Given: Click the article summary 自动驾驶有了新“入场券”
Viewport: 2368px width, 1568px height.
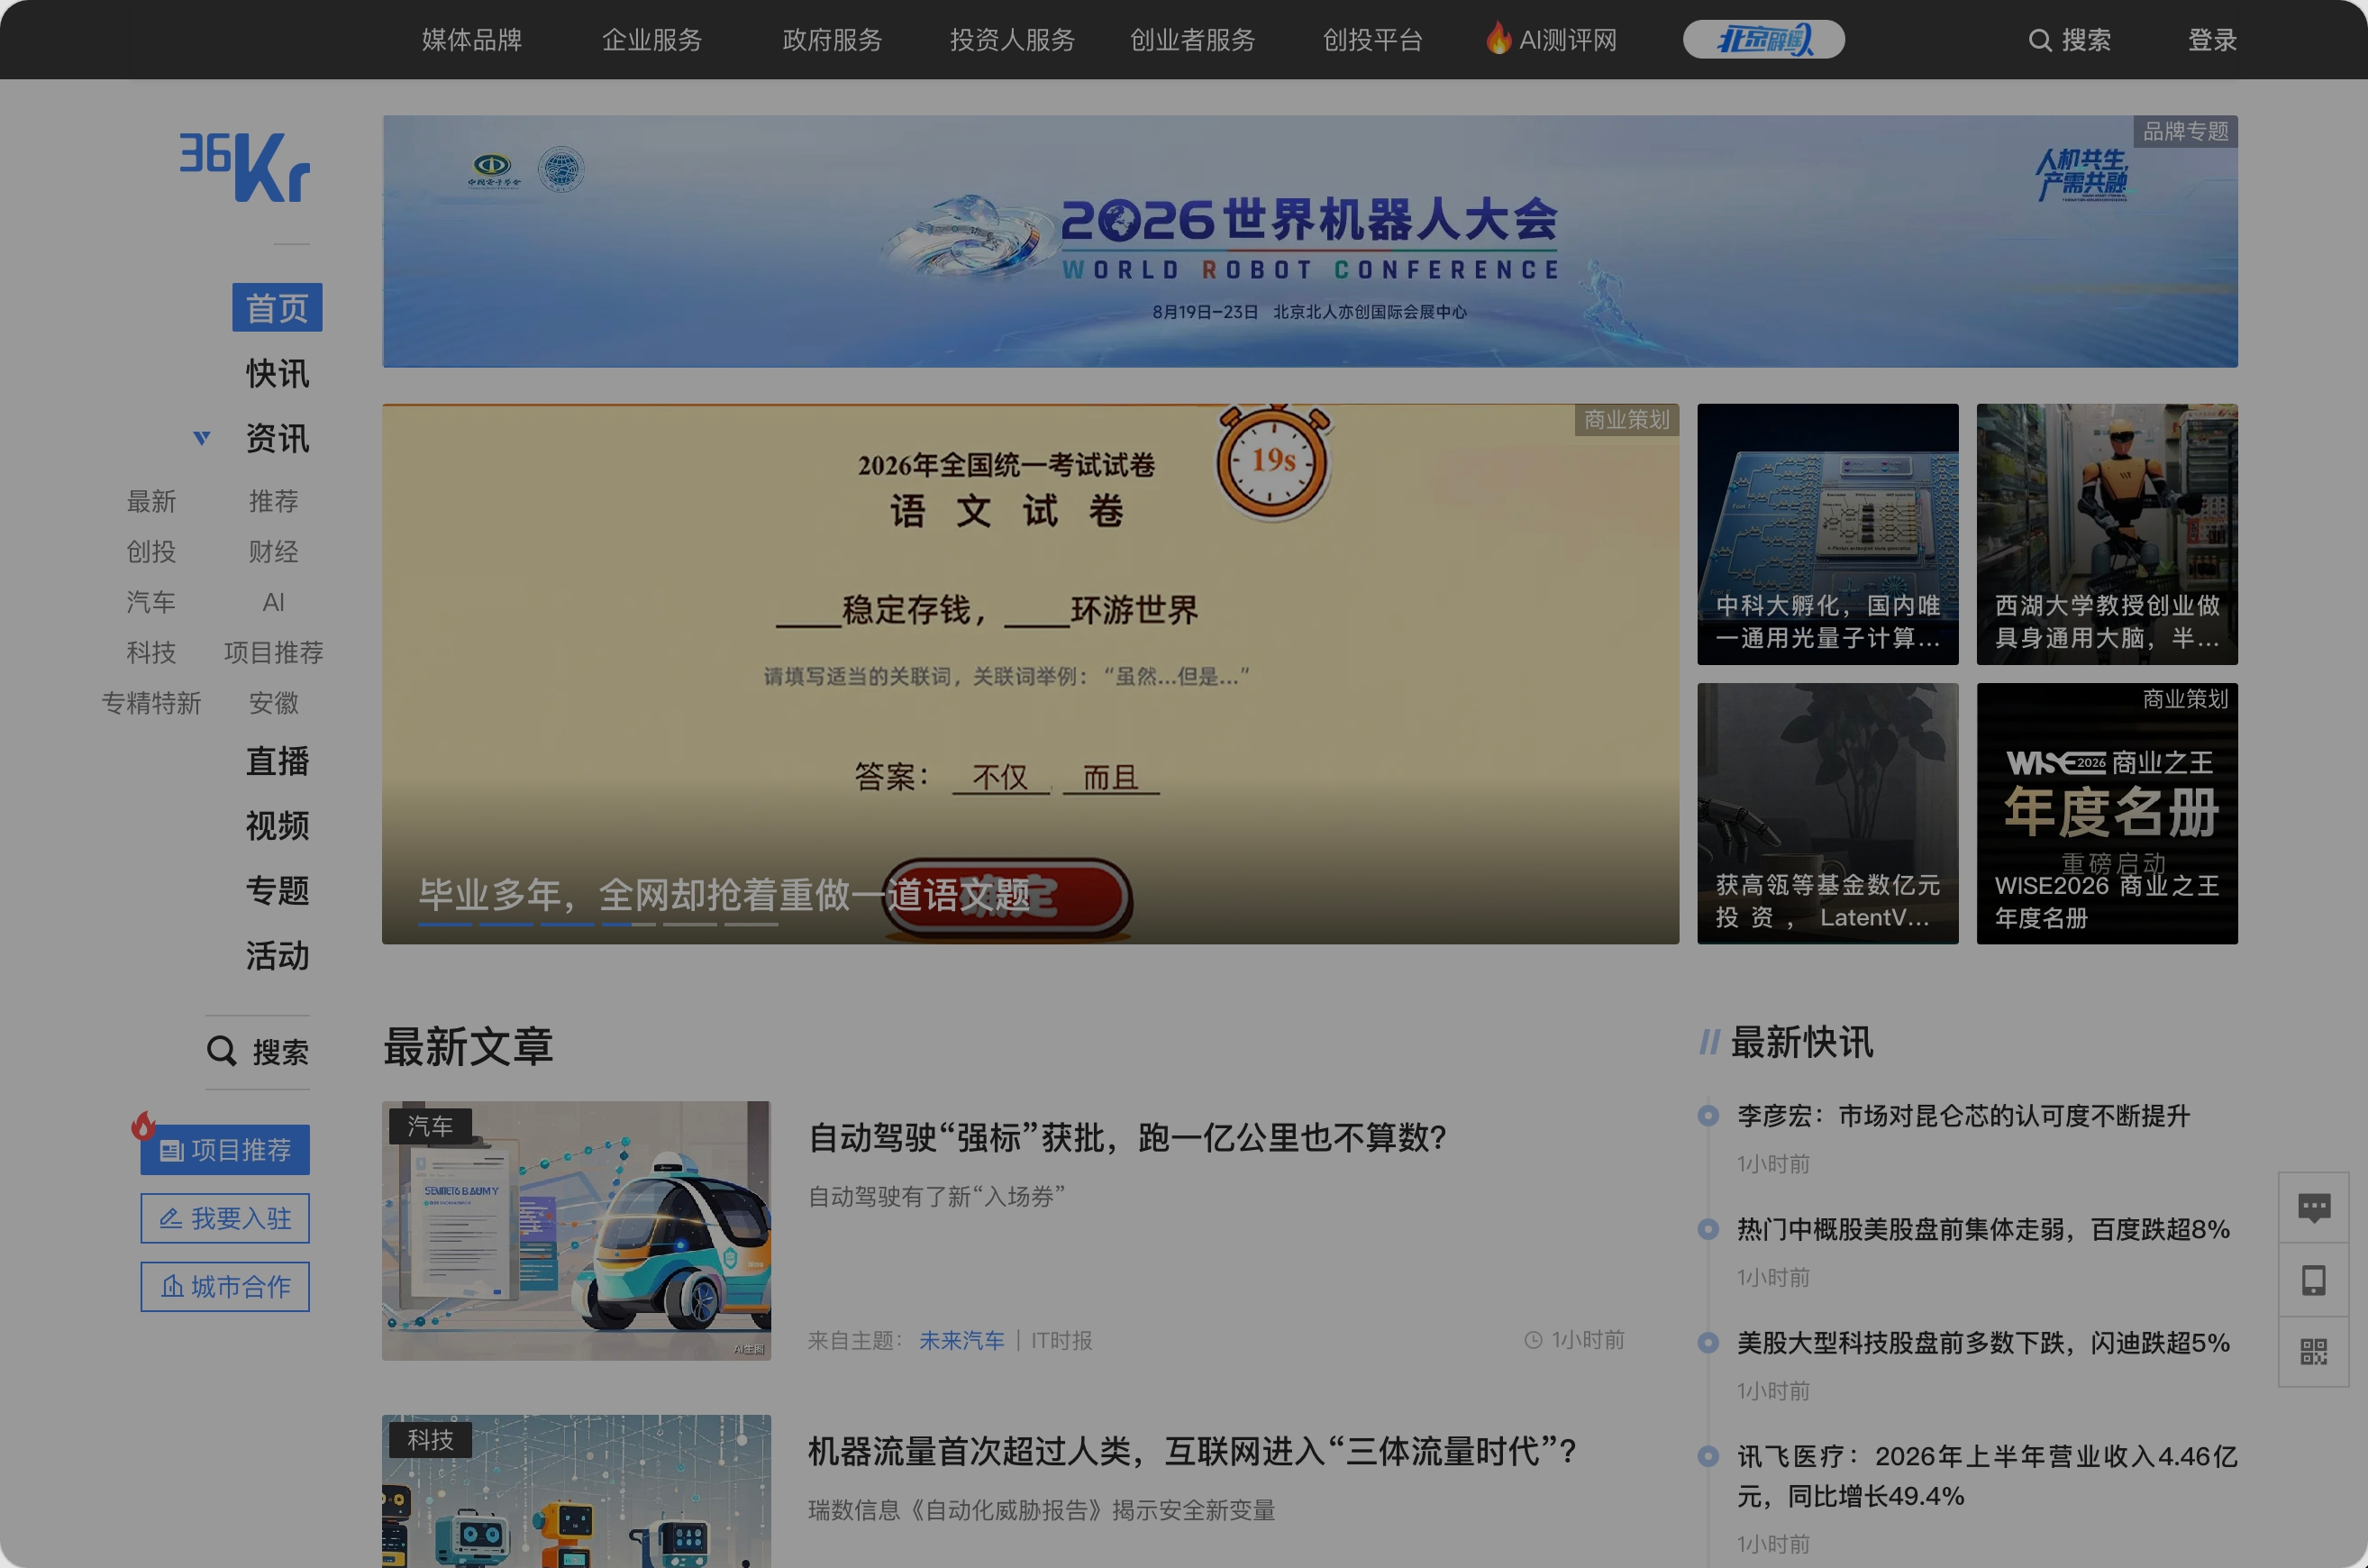Looking at the screenshot, I should (936, 1196).
